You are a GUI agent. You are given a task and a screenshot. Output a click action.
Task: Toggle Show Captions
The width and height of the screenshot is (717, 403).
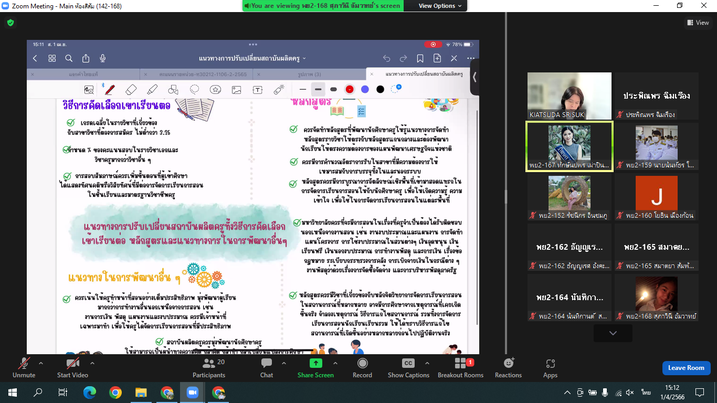point(408,366)
